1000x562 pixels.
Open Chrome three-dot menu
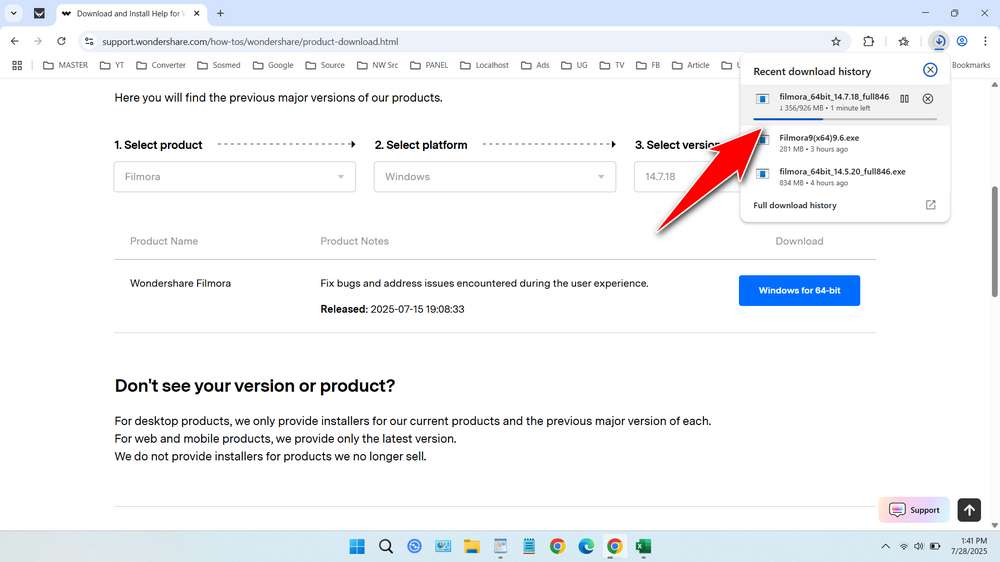985,41
